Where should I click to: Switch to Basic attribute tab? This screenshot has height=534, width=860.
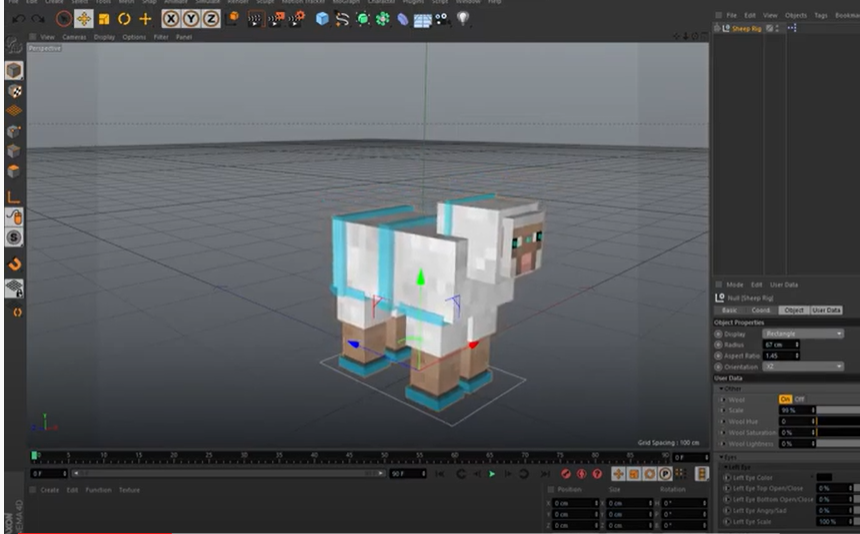[729, 310]
